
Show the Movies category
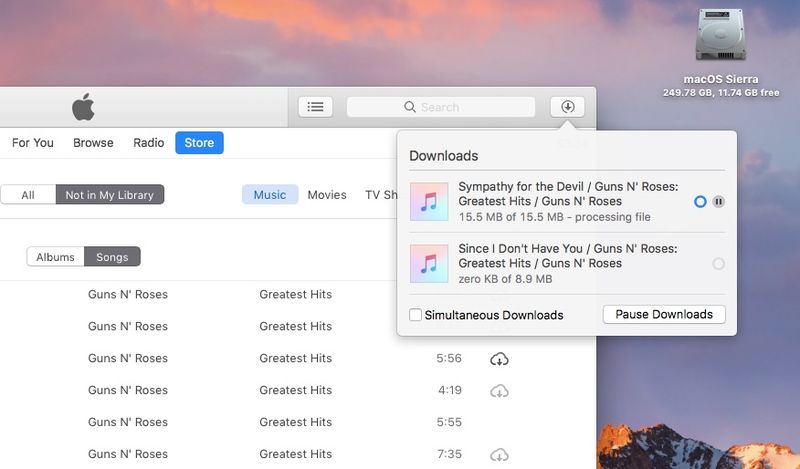click(x=327, y=195)
